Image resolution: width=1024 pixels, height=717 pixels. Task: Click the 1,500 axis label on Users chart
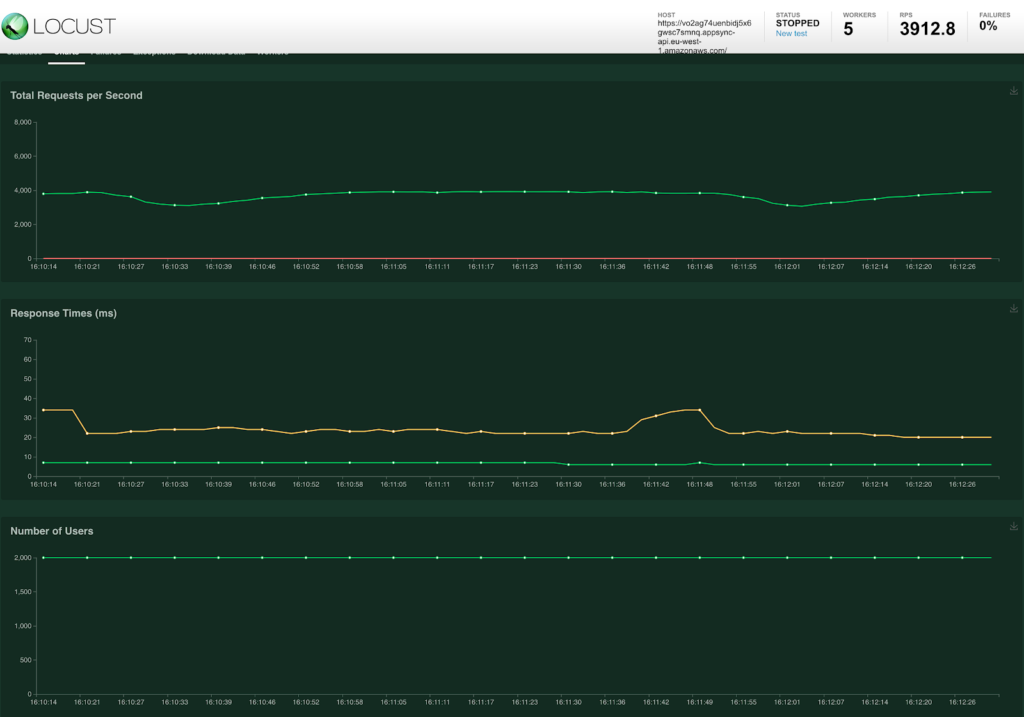[x=23, y=592]
